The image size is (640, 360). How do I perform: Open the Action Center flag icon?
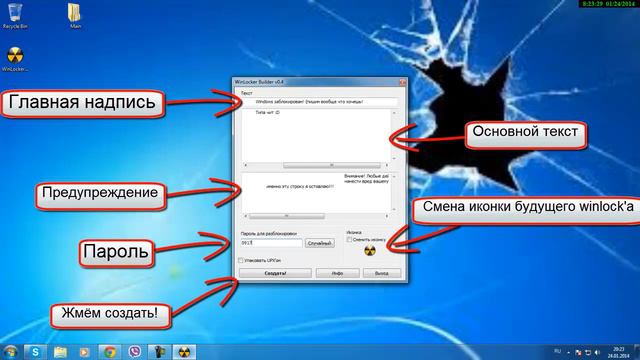coord(578,352)
